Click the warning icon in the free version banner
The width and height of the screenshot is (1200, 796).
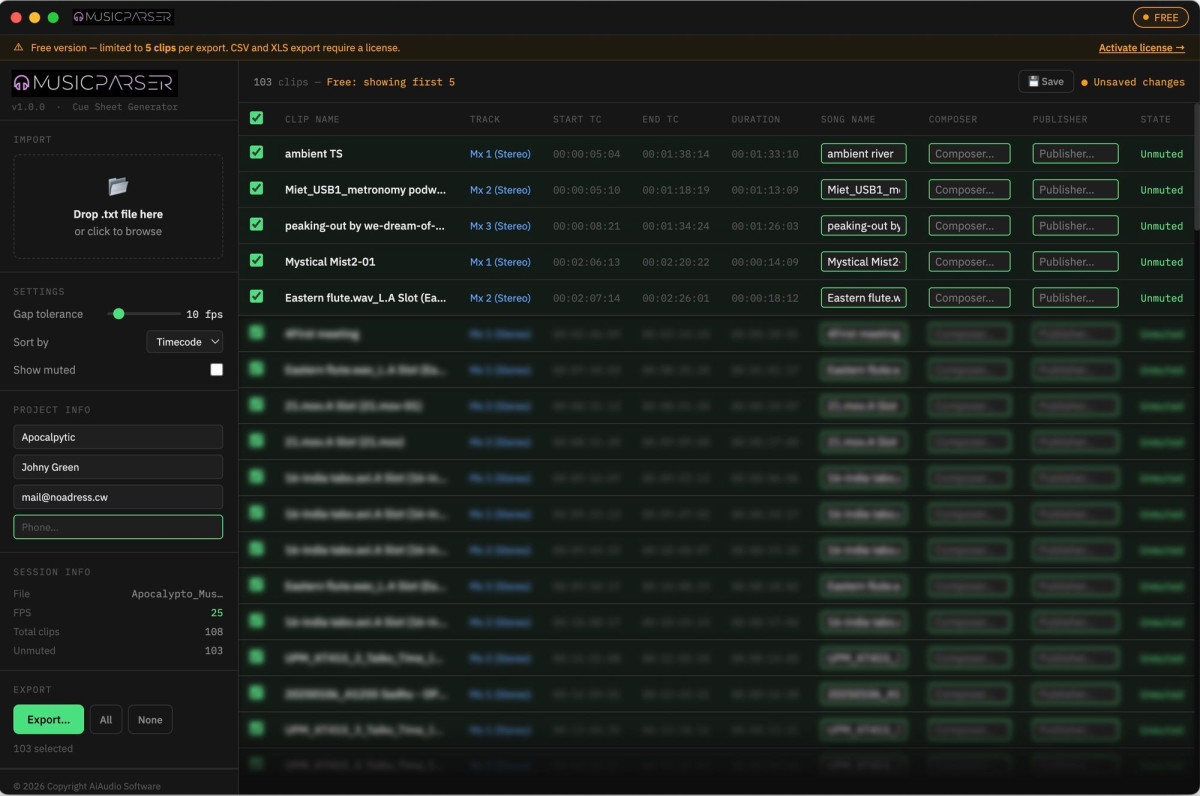click(19, 48)
